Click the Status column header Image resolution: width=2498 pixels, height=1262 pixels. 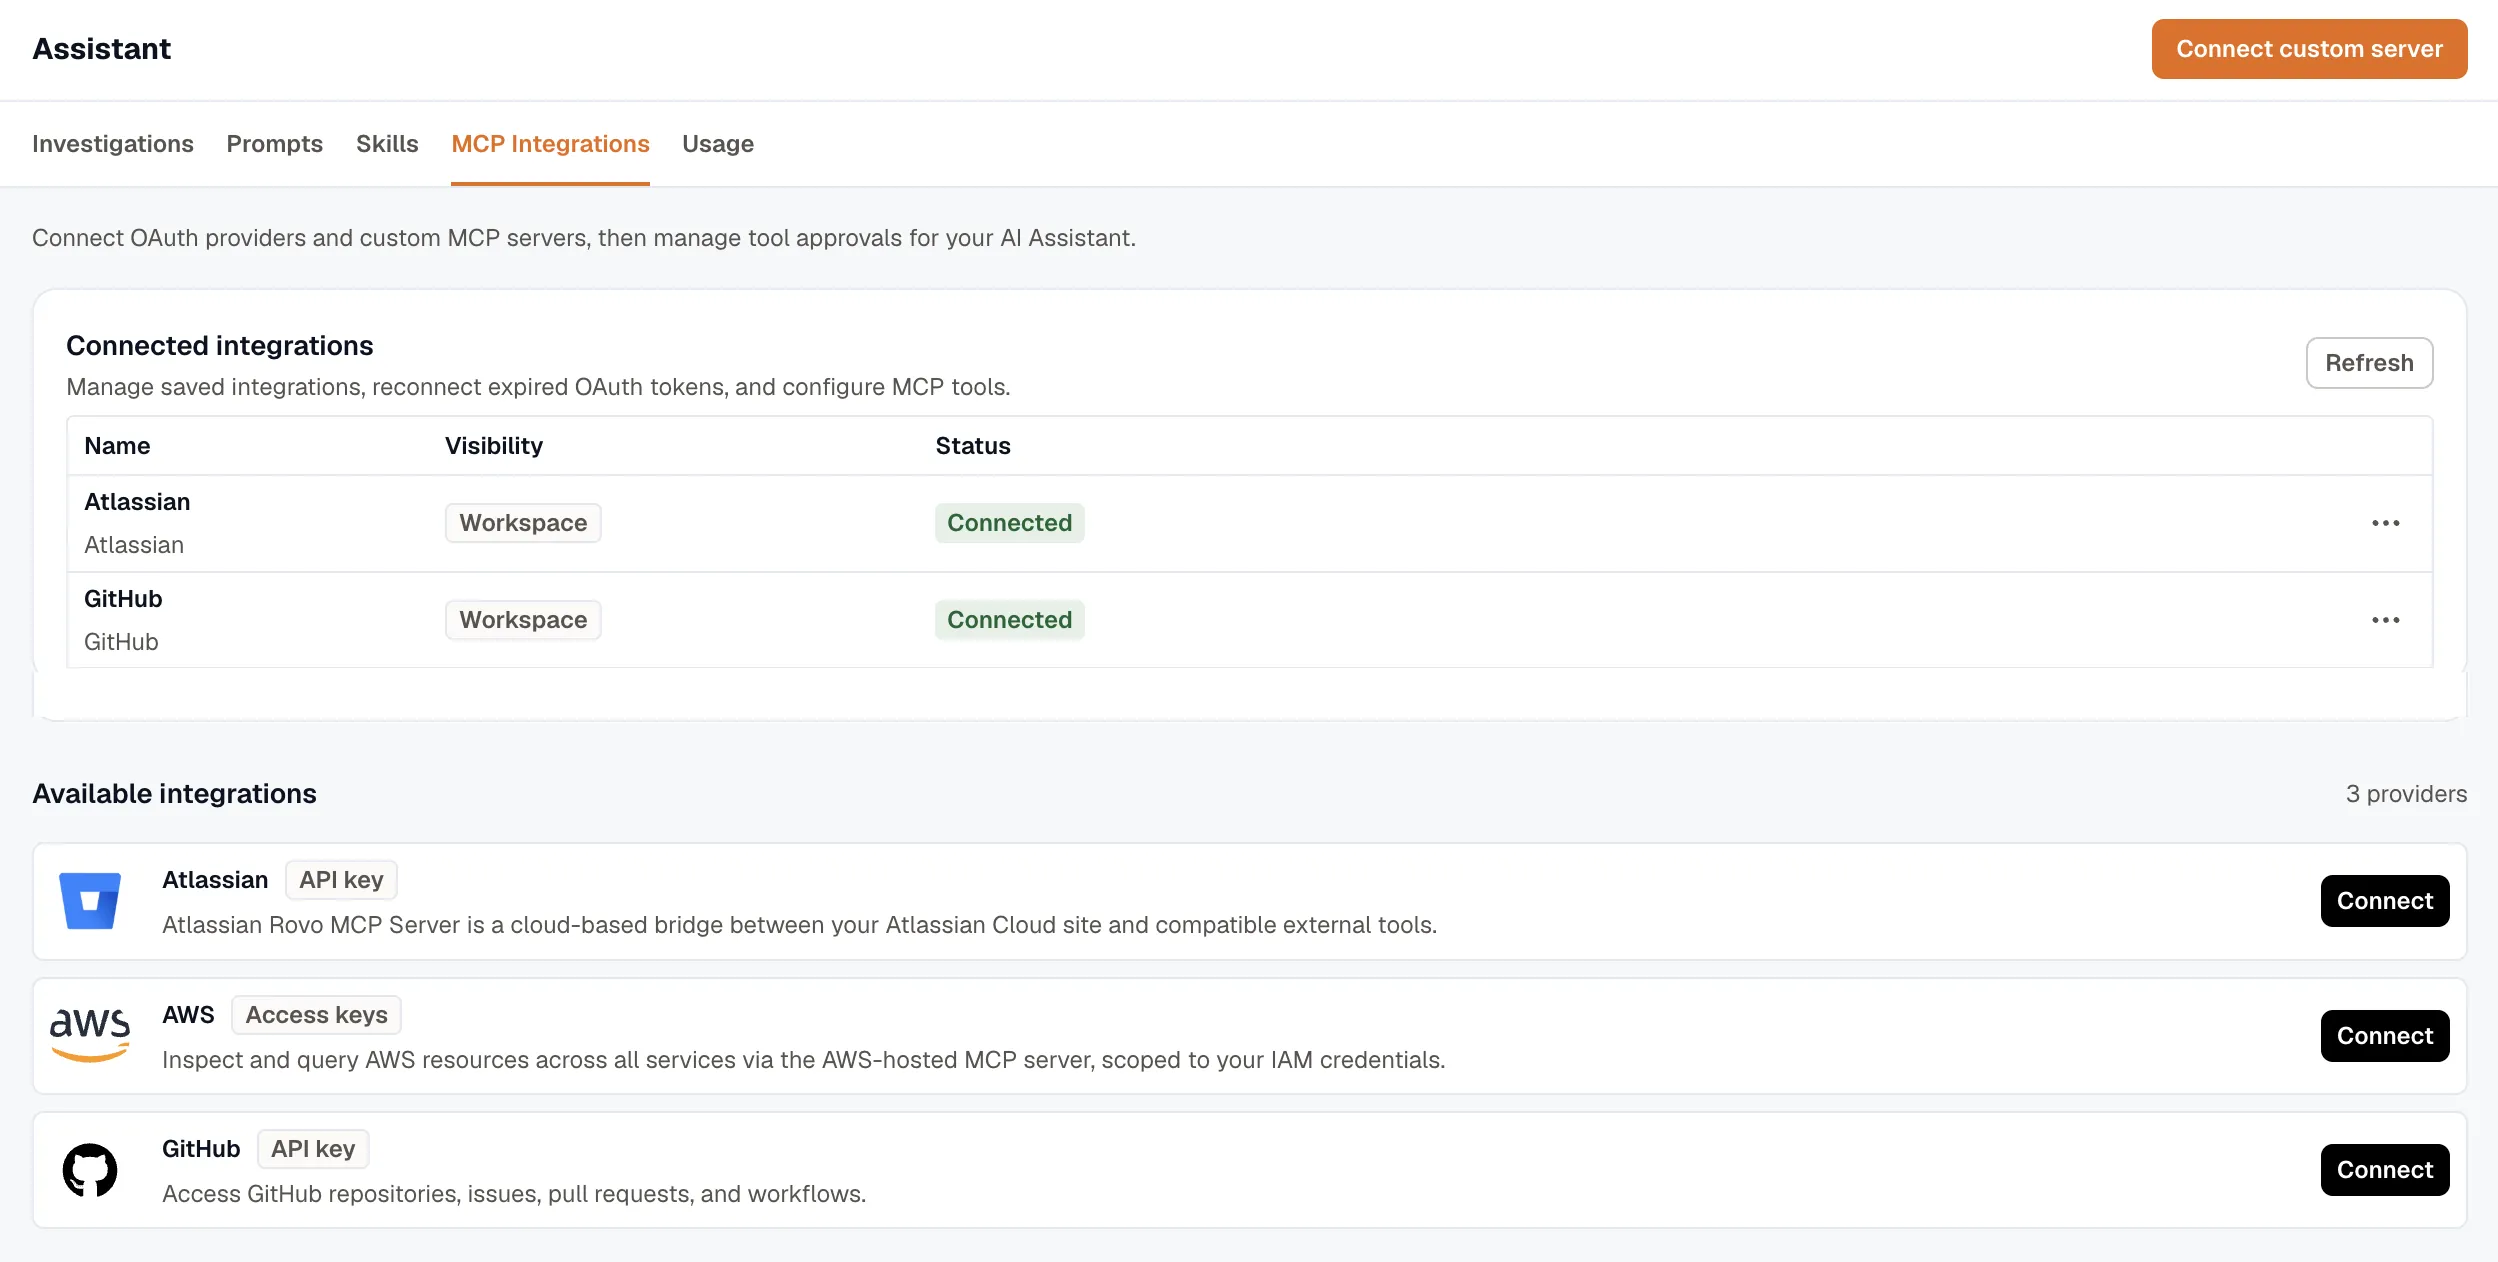[x=973, y=446]
